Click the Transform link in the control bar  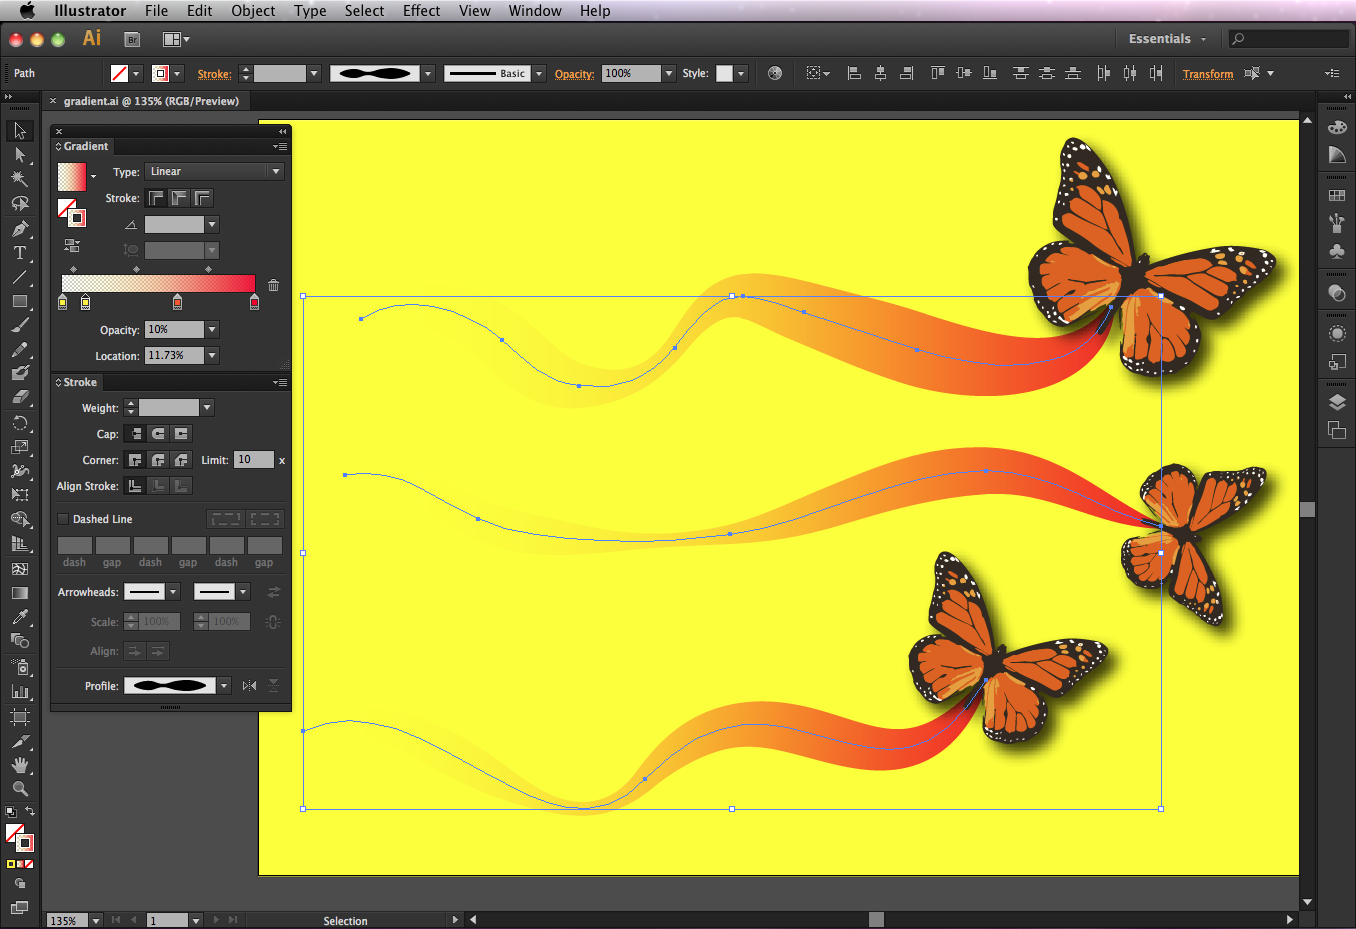[1208, 73]
